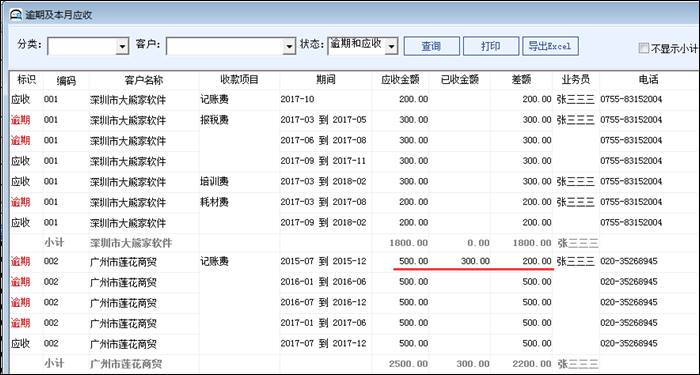Expand the 状态 dropdown arrow
This screenshot has width=700, height=375.
[x=391, y=46]
